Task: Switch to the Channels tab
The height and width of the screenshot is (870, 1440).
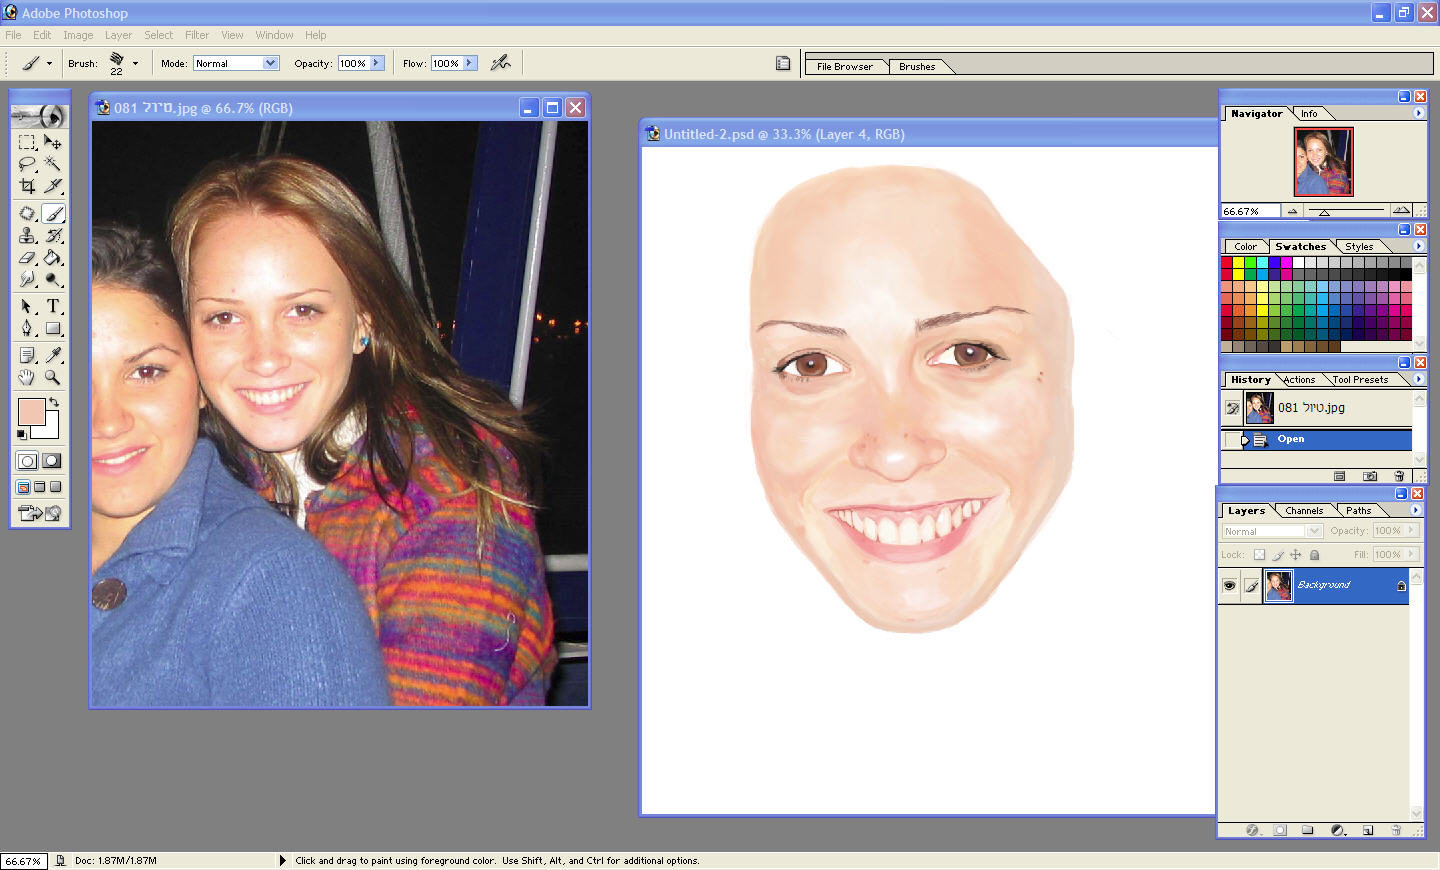Action: (x=1303, y=511)
